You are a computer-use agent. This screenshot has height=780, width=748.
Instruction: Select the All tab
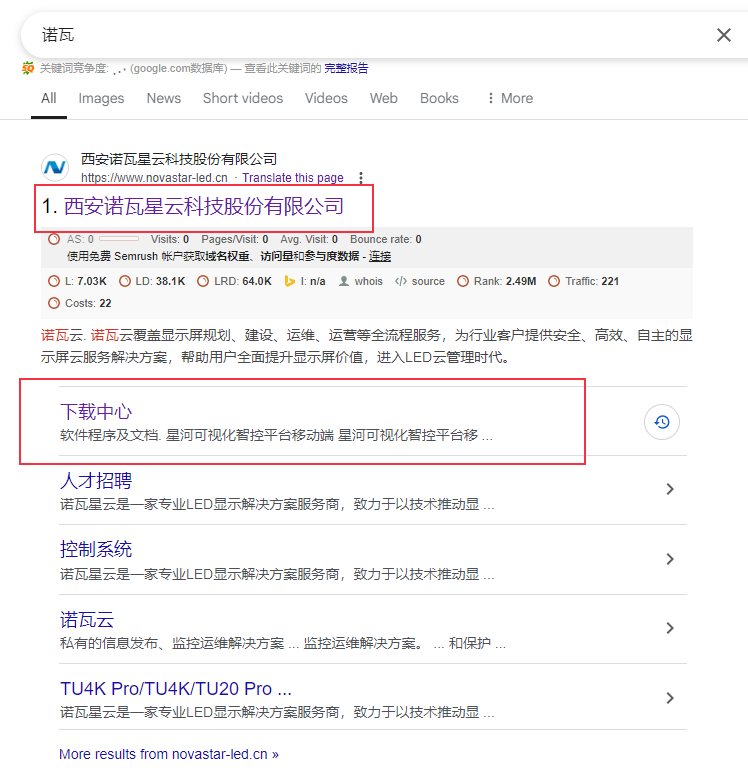(x=49, y=98)
